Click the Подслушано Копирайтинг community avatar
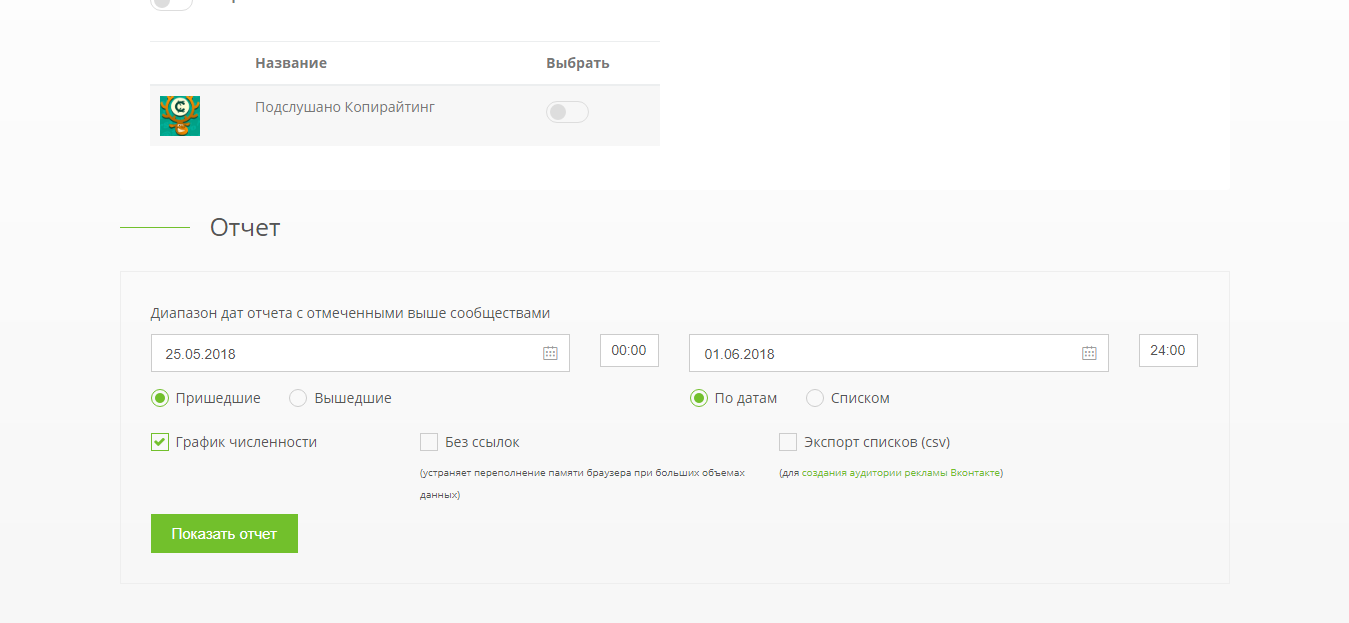The width and height of the screenshot is (1349, 623). [x=180, y=116]
